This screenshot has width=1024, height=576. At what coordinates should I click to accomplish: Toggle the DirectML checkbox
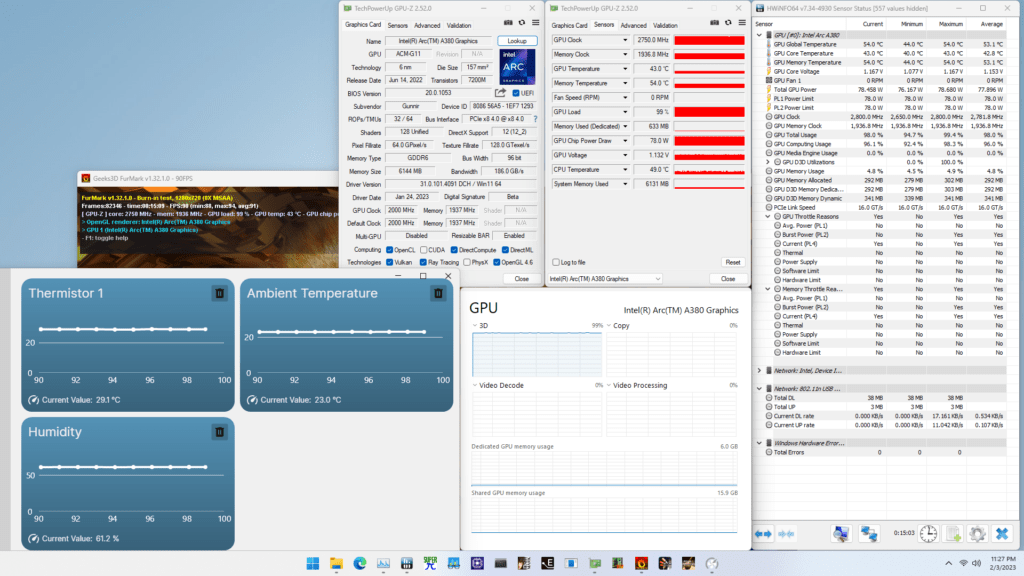pos(505,249)
